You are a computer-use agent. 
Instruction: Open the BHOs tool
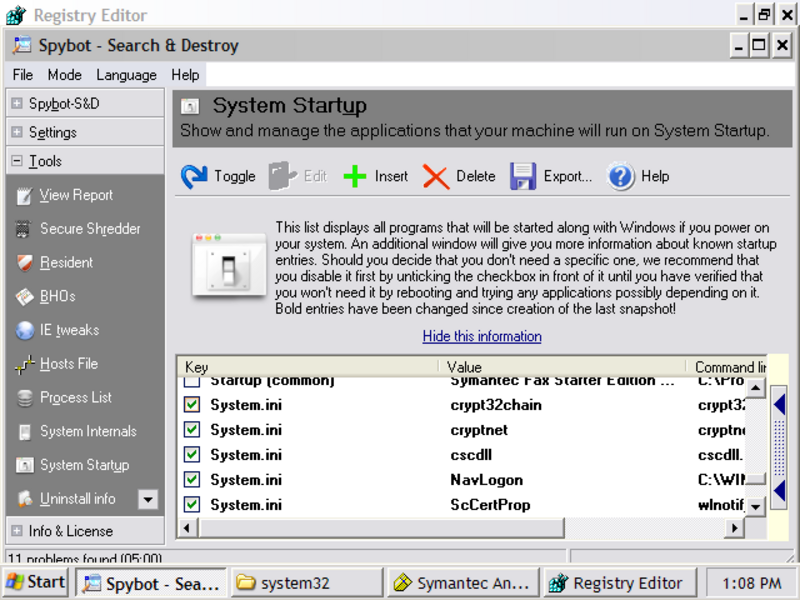[x=57, y=296]
